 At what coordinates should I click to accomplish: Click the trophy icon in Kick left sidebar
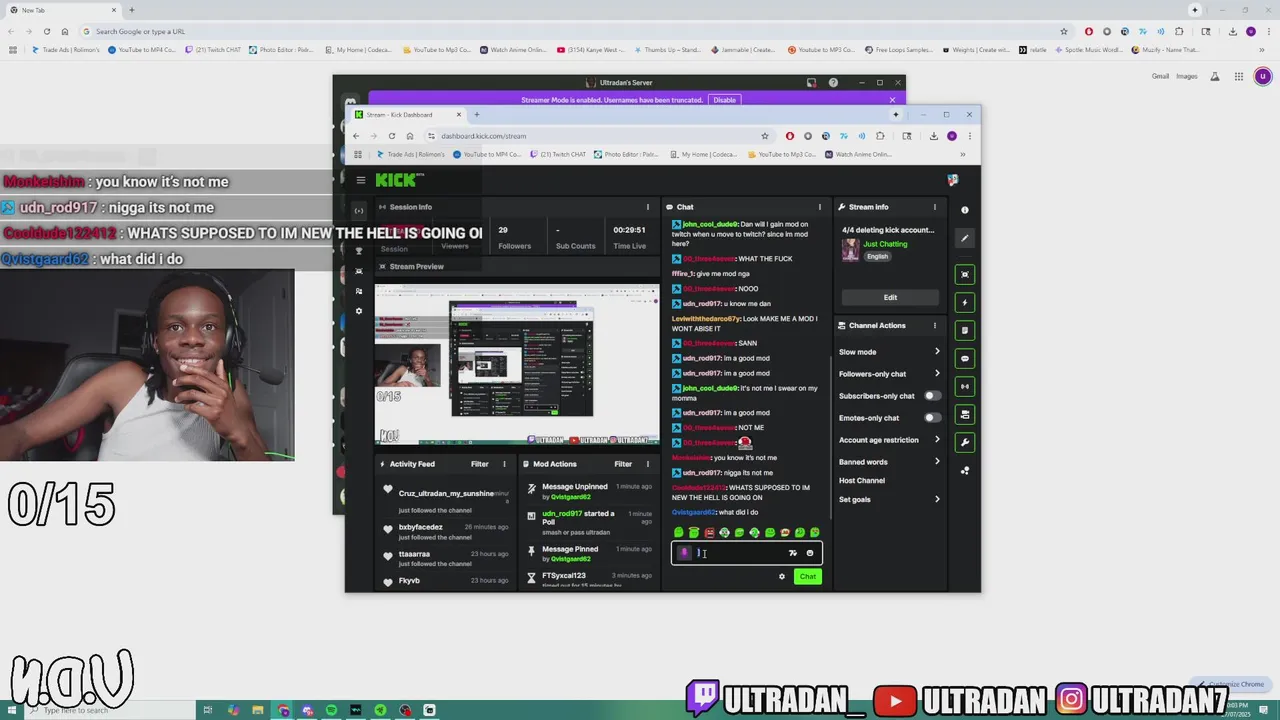tap(359, 251)
